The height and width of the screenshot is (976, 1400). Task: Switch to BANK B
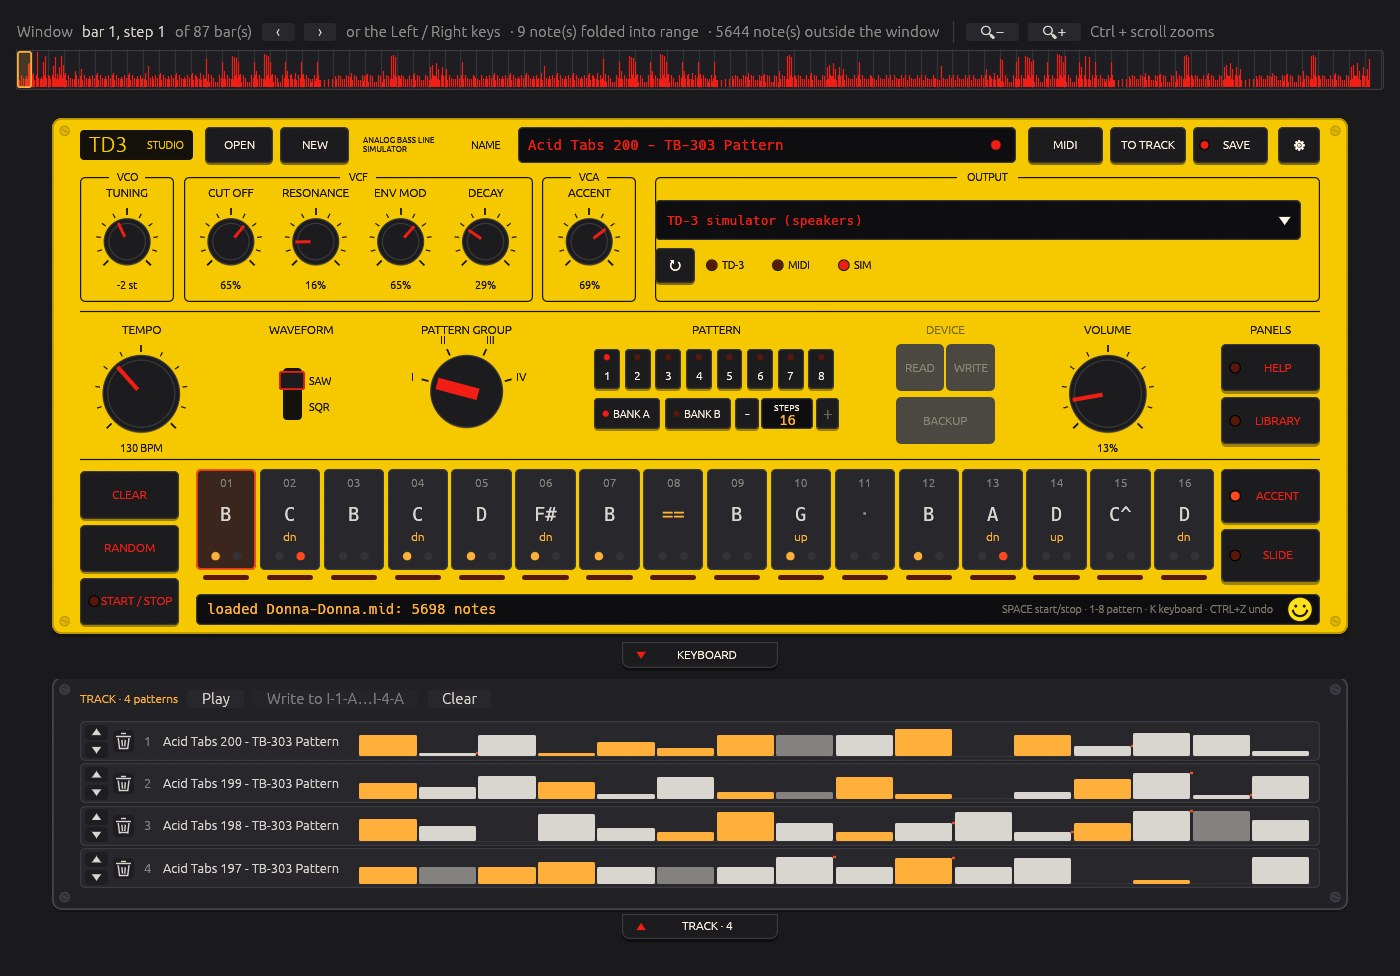point(697,414)
